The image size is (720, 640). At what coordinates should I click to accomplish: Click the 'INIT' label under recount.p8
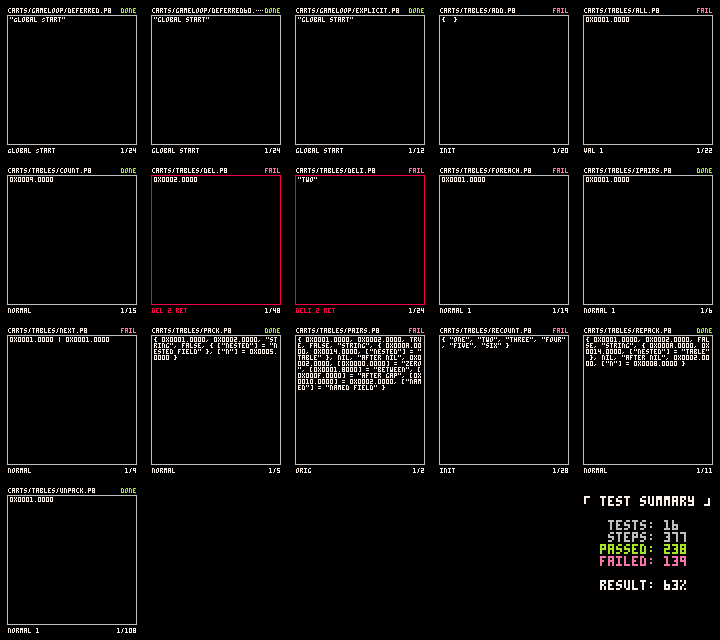click(448, 471)
